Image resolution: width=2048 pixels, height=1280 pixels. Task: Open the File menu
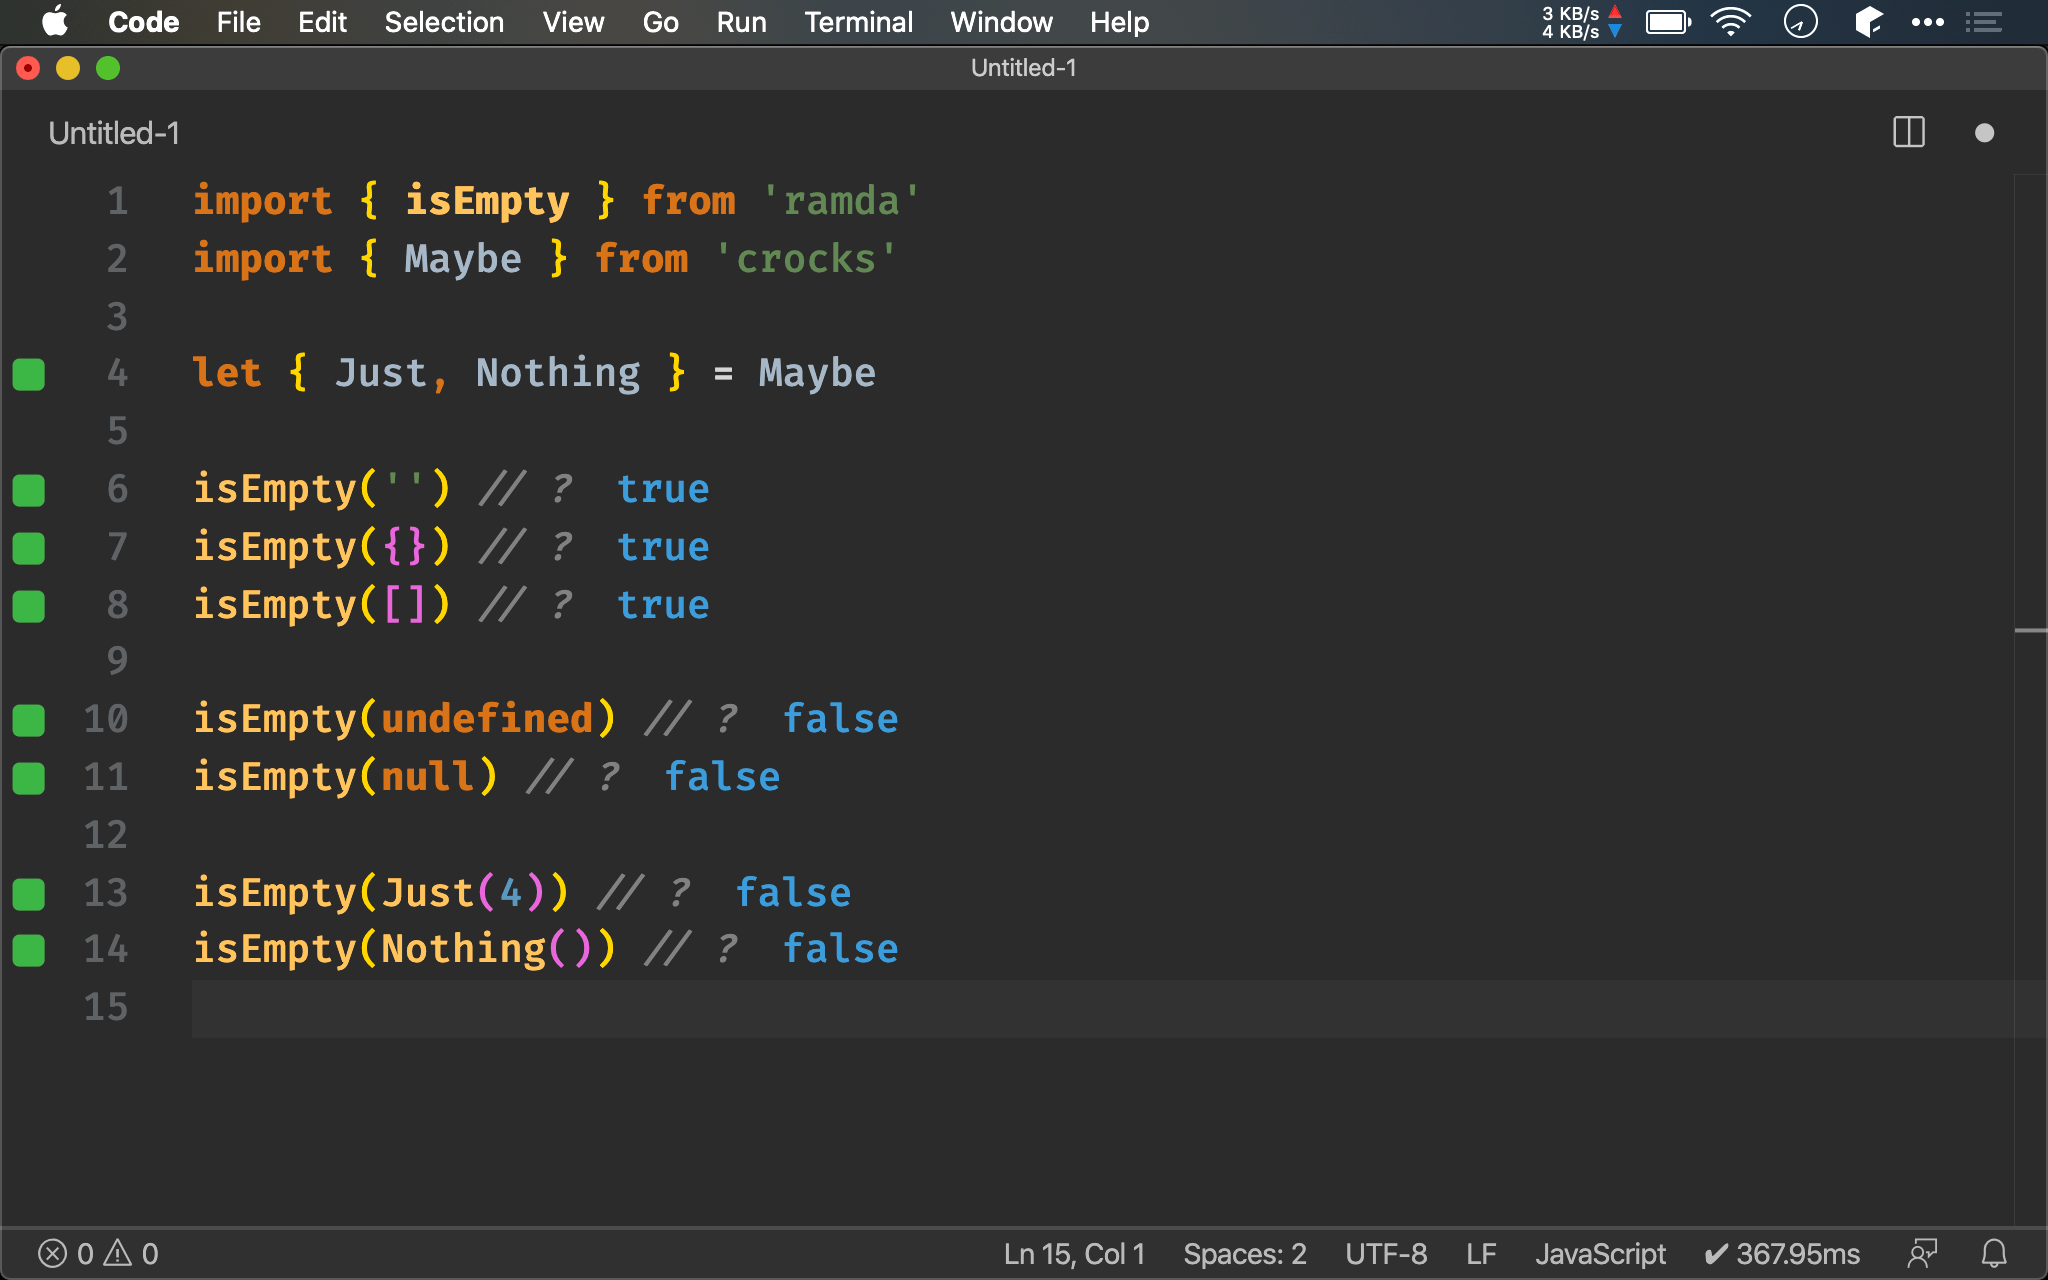click(x=238, y=22)
